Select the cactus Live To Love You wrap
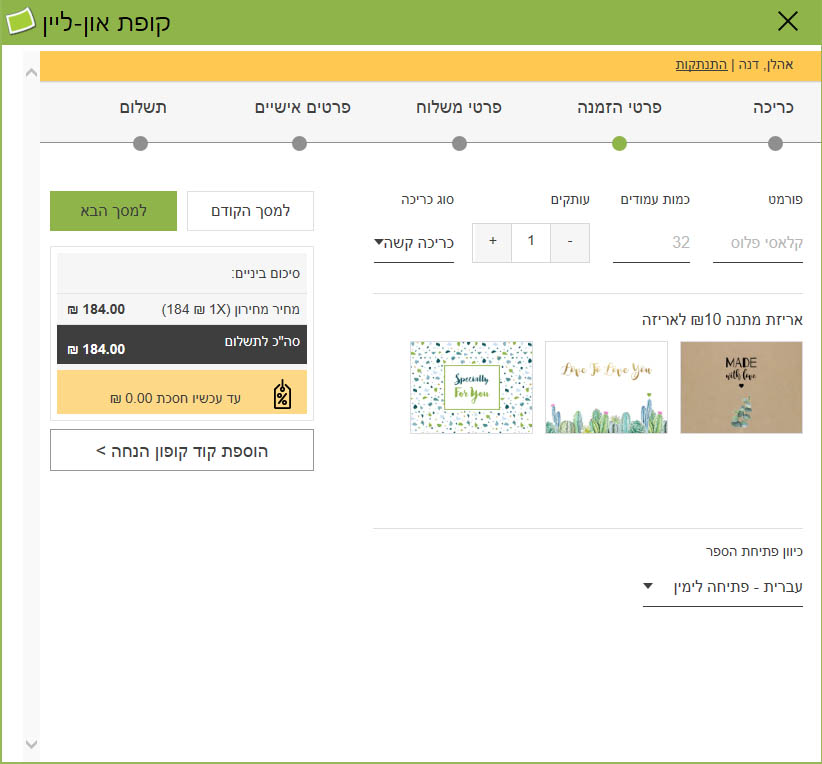 (x=606, y=387)
